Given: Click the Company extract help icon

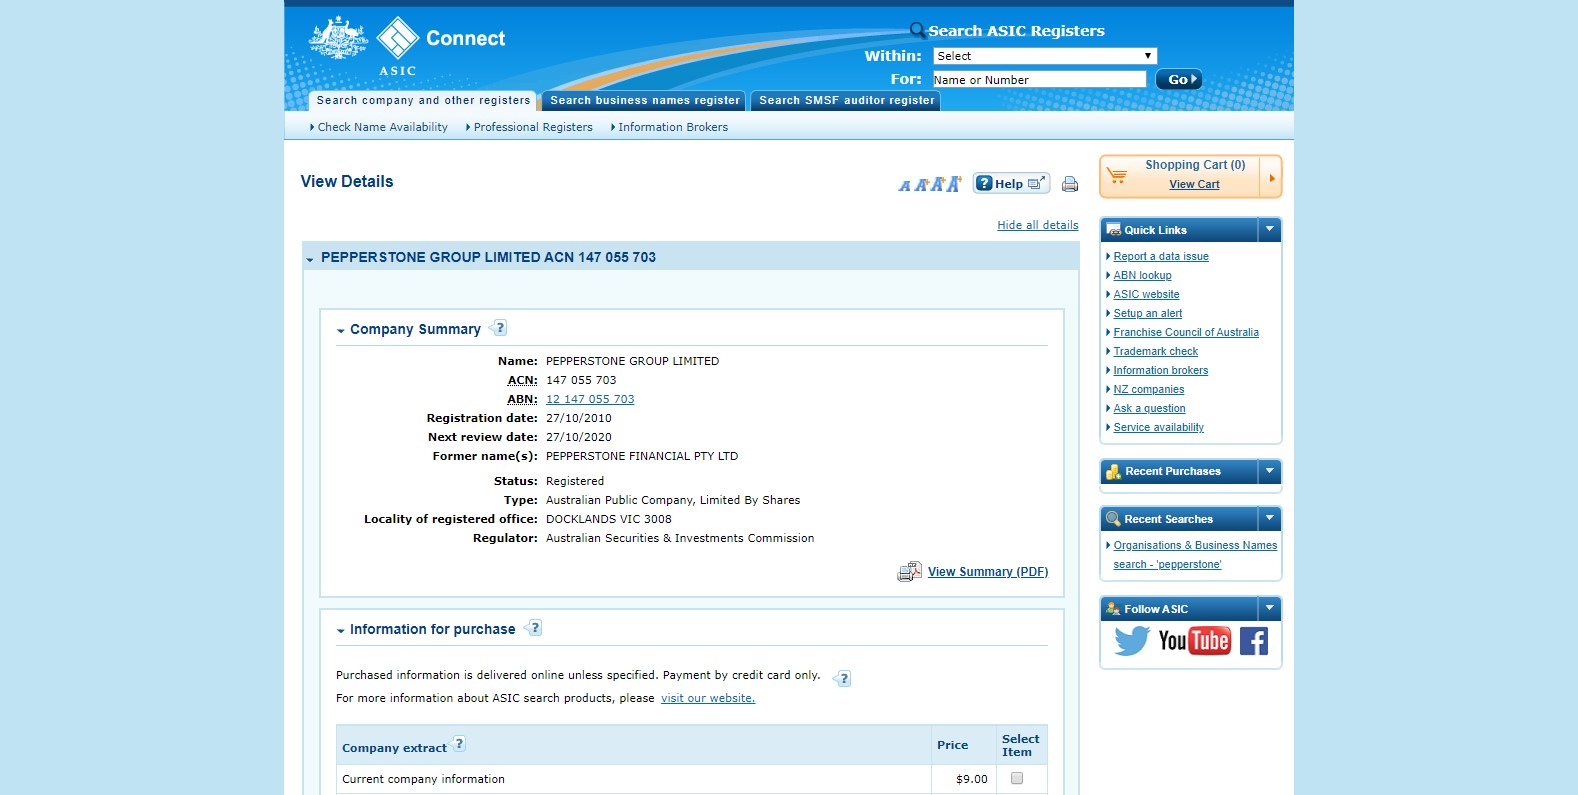Looking at the screenshot, I should 459,744.
